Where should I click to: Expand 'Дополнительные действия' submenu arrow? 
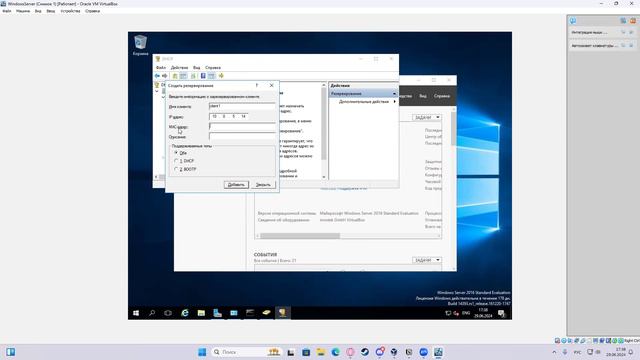tap(395, 102)
